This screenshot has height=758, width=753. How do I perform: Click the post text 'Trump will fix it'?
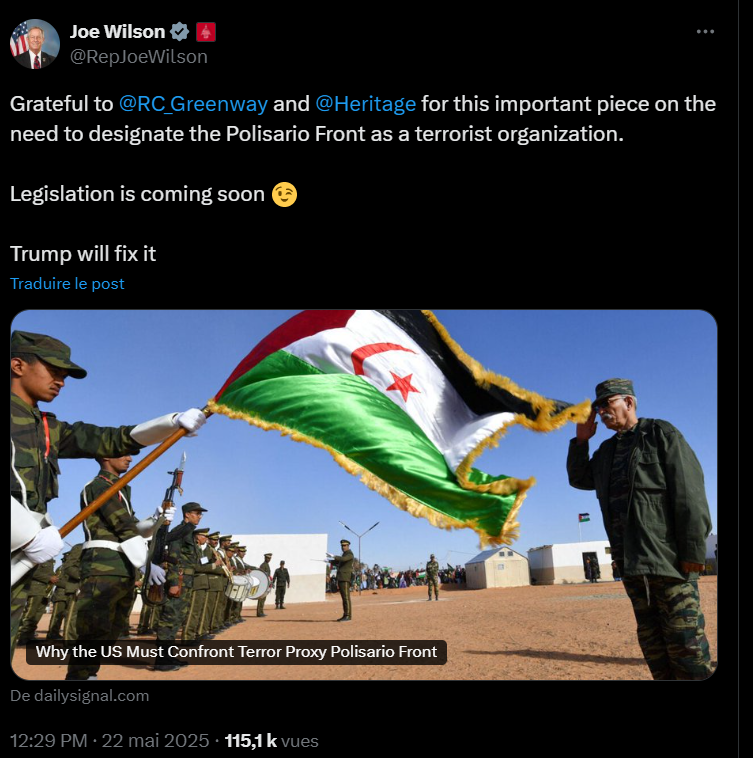pyautogui.click(x=83, y=254)
